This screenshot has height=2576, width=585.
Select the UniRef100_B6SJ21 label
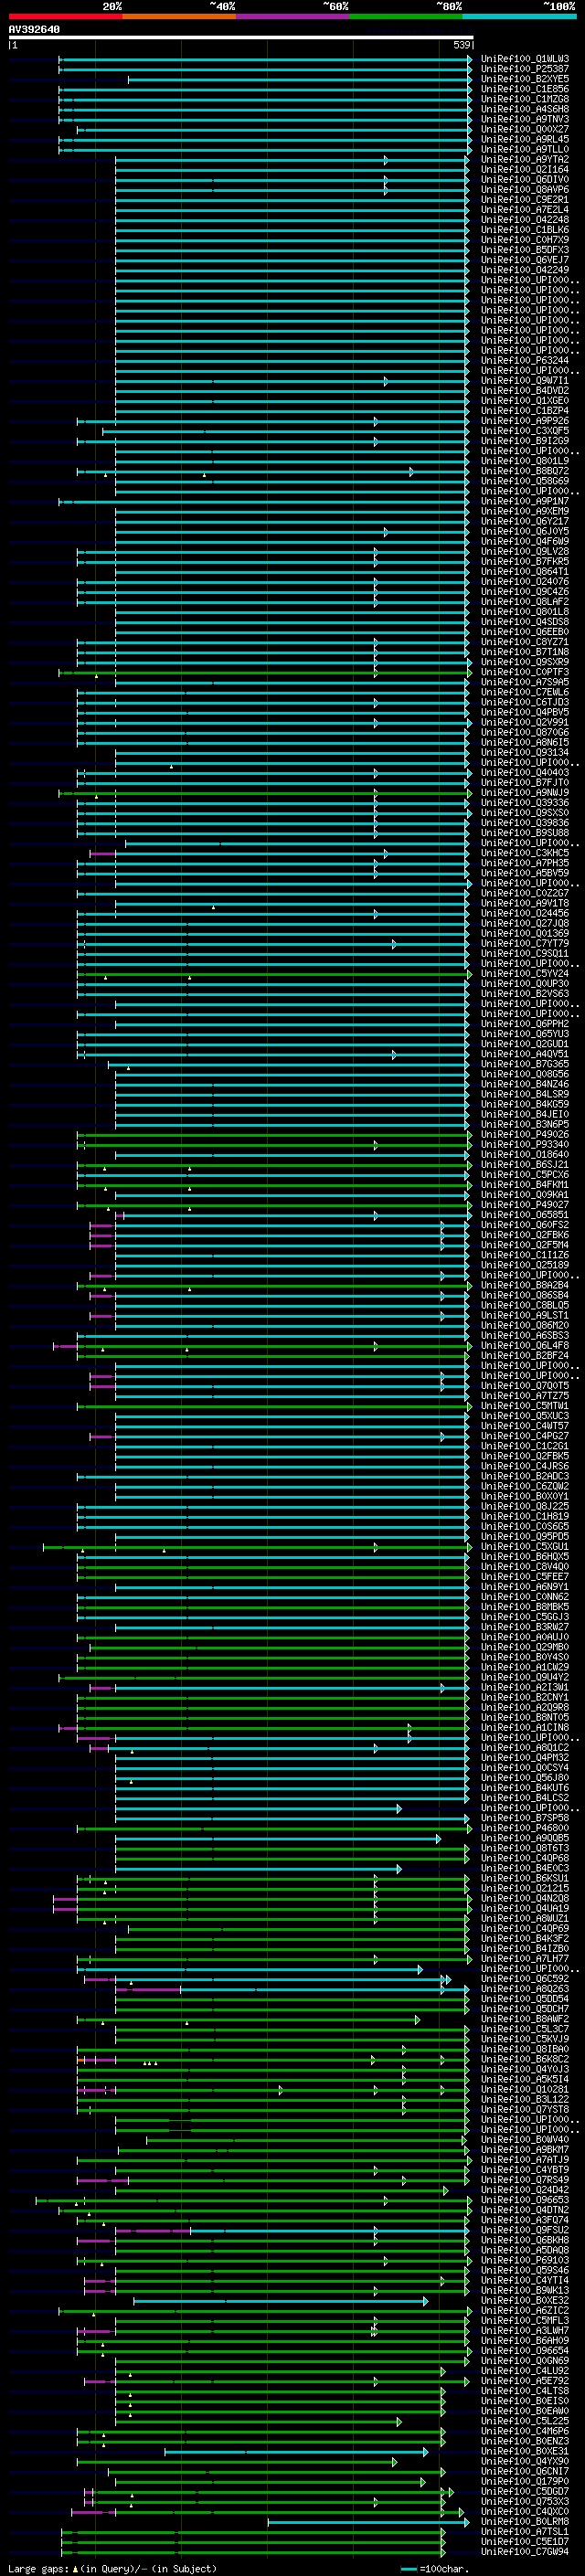click(x=525, y=1164)
